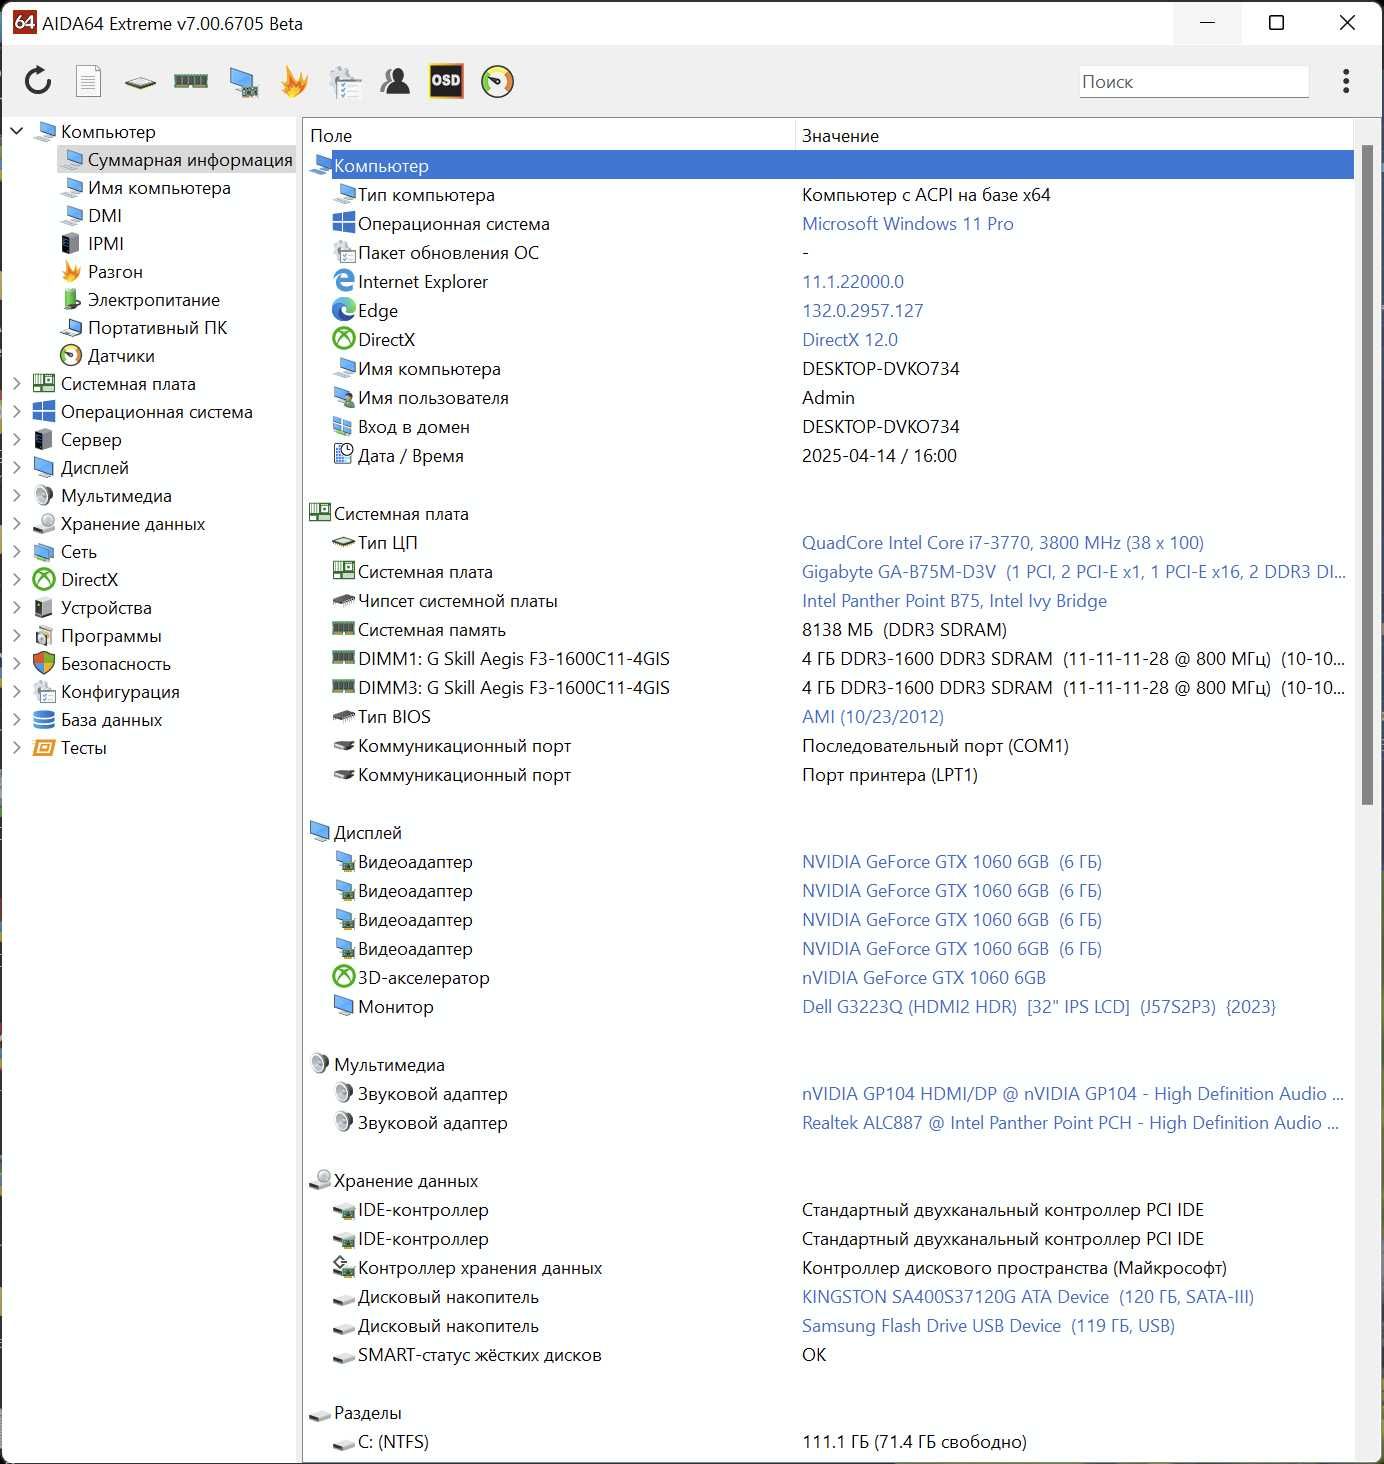Select Разгон flame icon in tree

[71, 271]
